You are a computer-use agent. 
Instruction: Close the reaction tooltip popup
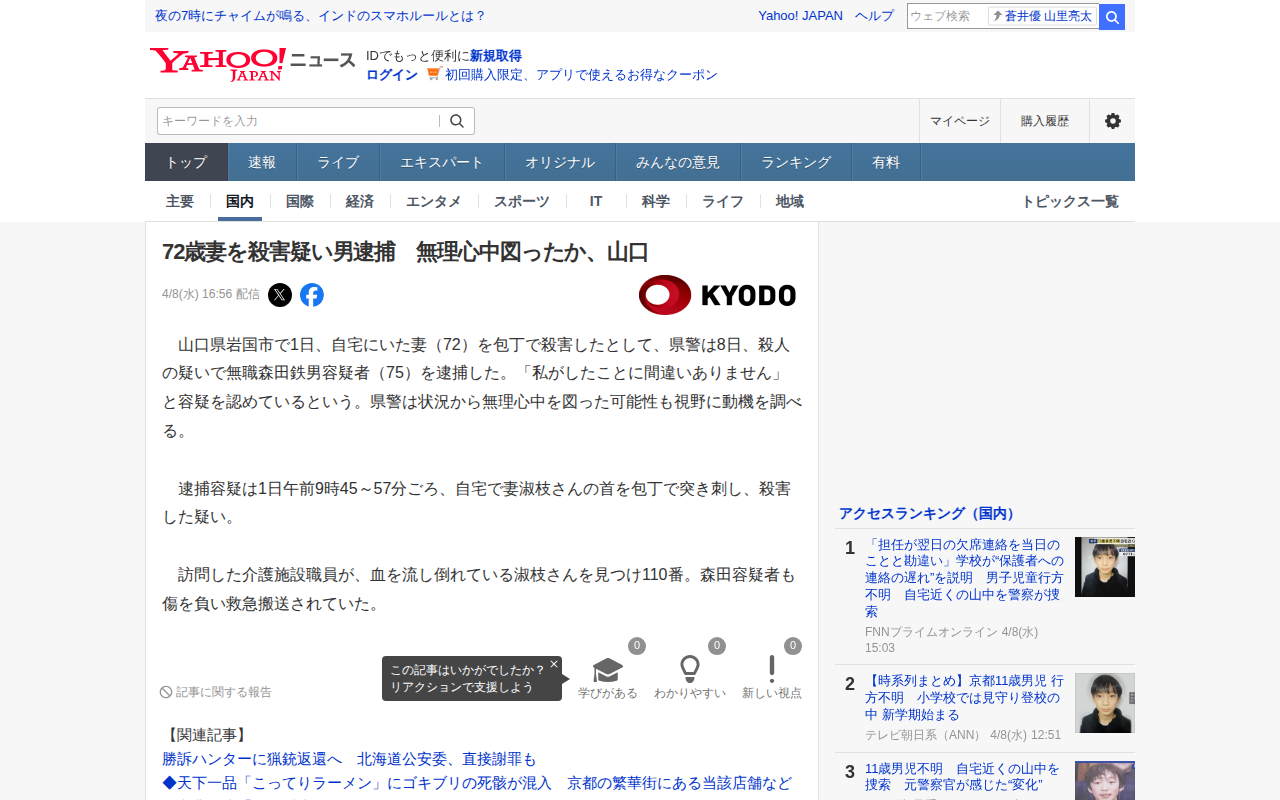click(x=554, y=664)
